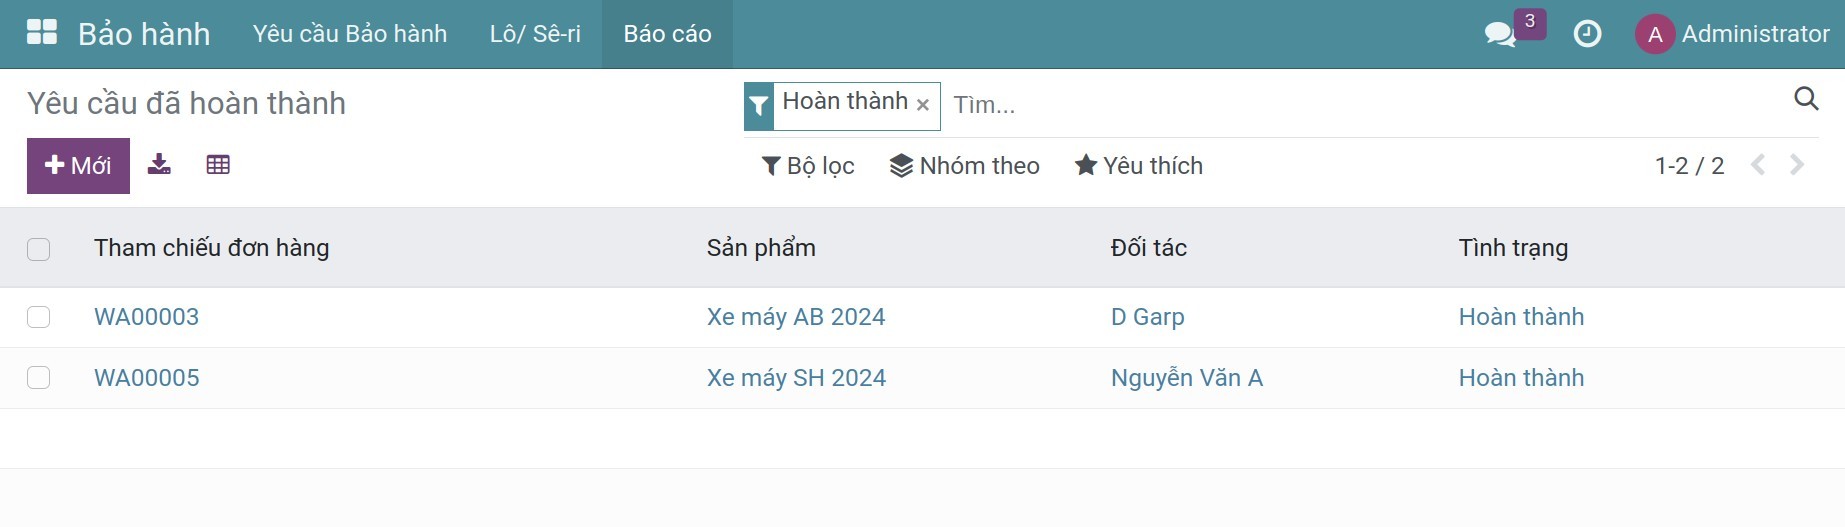The width and height of the screenshot is (1845, 527).
Task: Toggle the select-all checkbox in header
Action: [x=39, y=249]
